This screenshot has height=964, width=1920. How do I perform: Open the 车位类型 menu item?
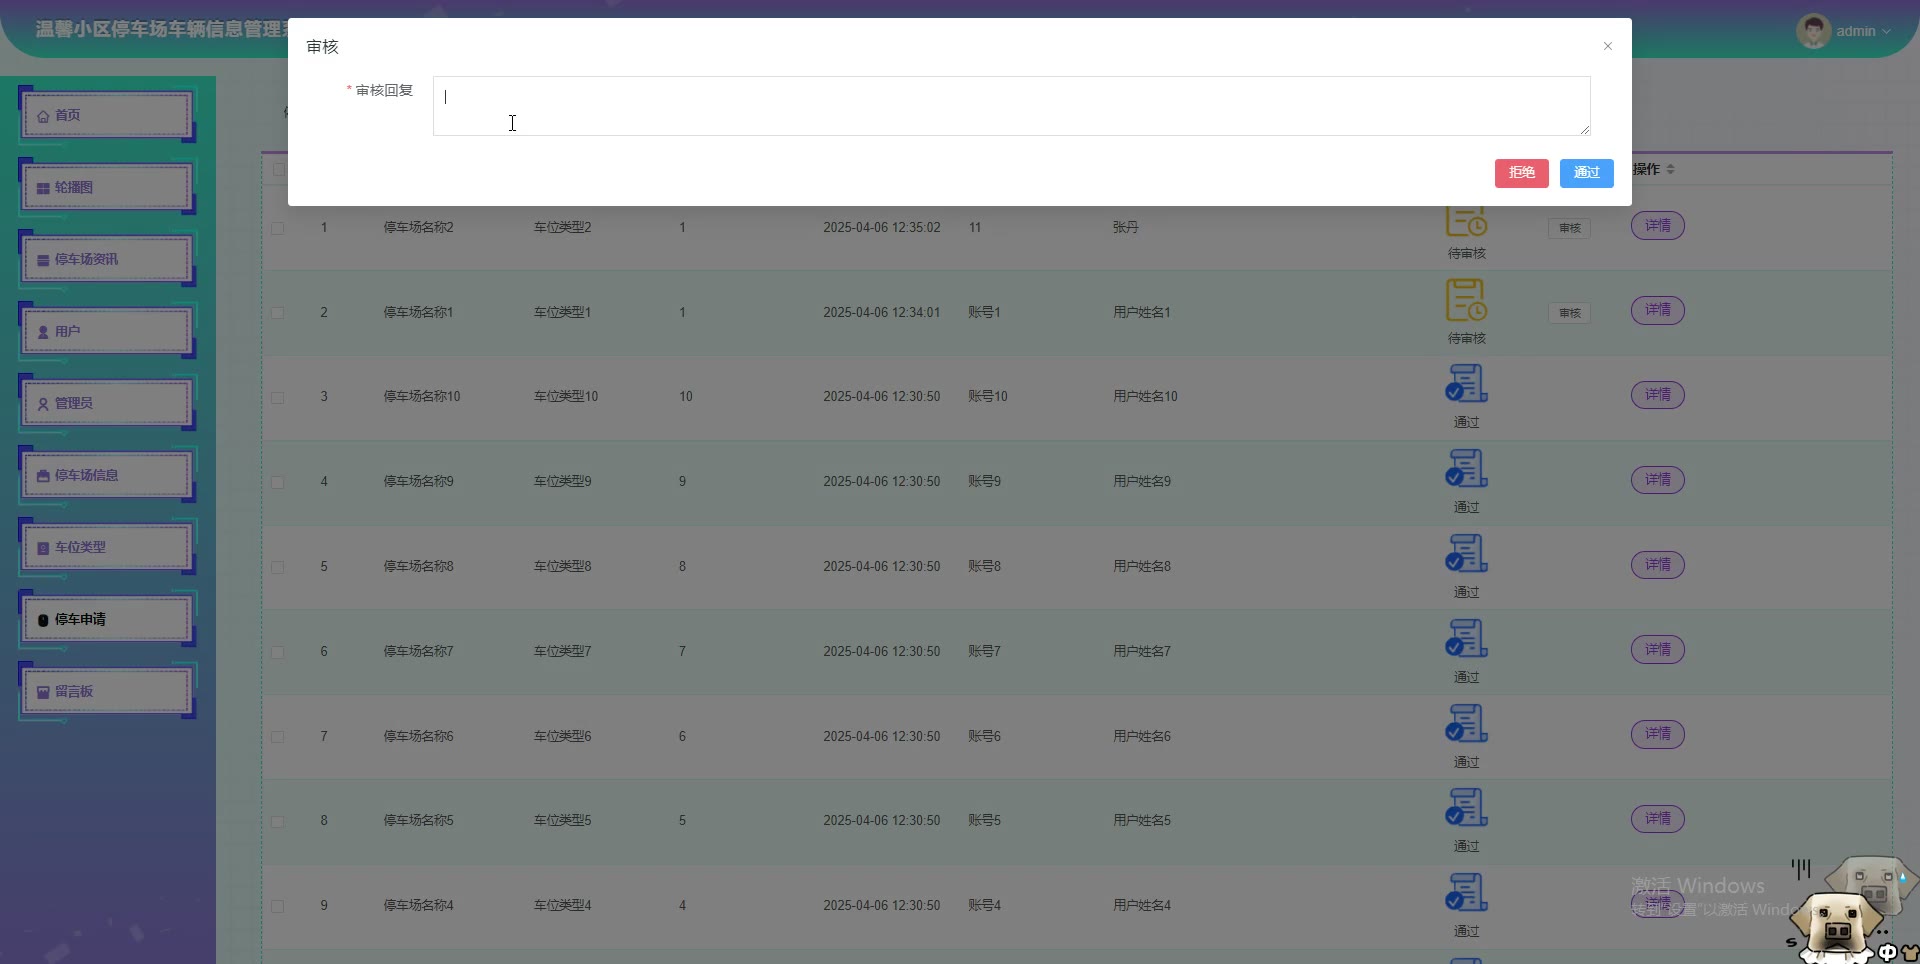pos(107,548)
